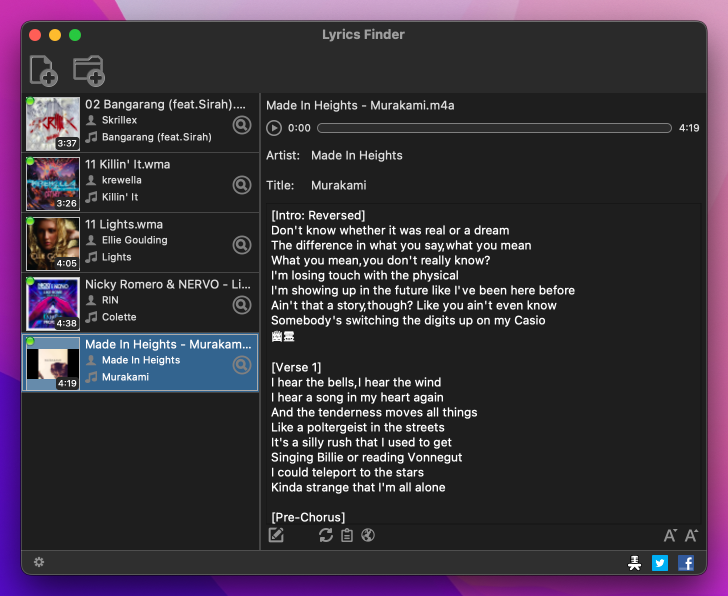Click the 0:00 elapsed time label
728x596 pixels.
(299, 128)
